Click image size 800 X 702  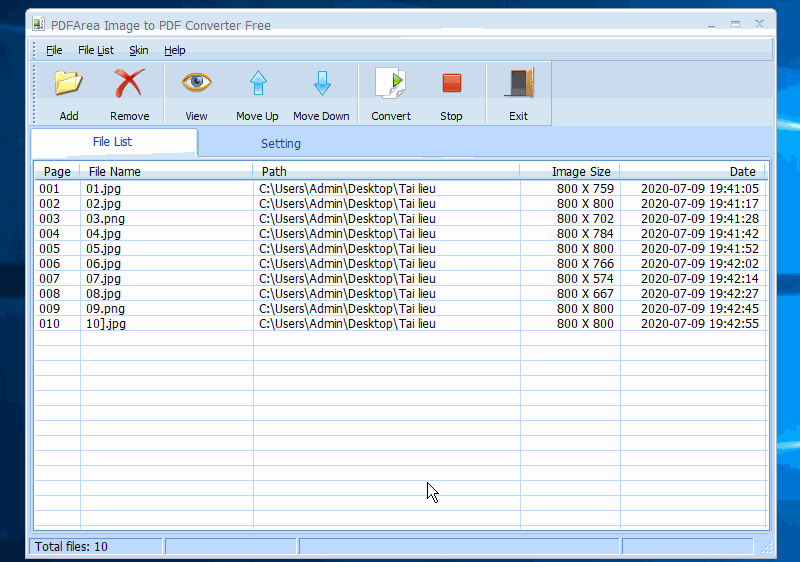585,219
